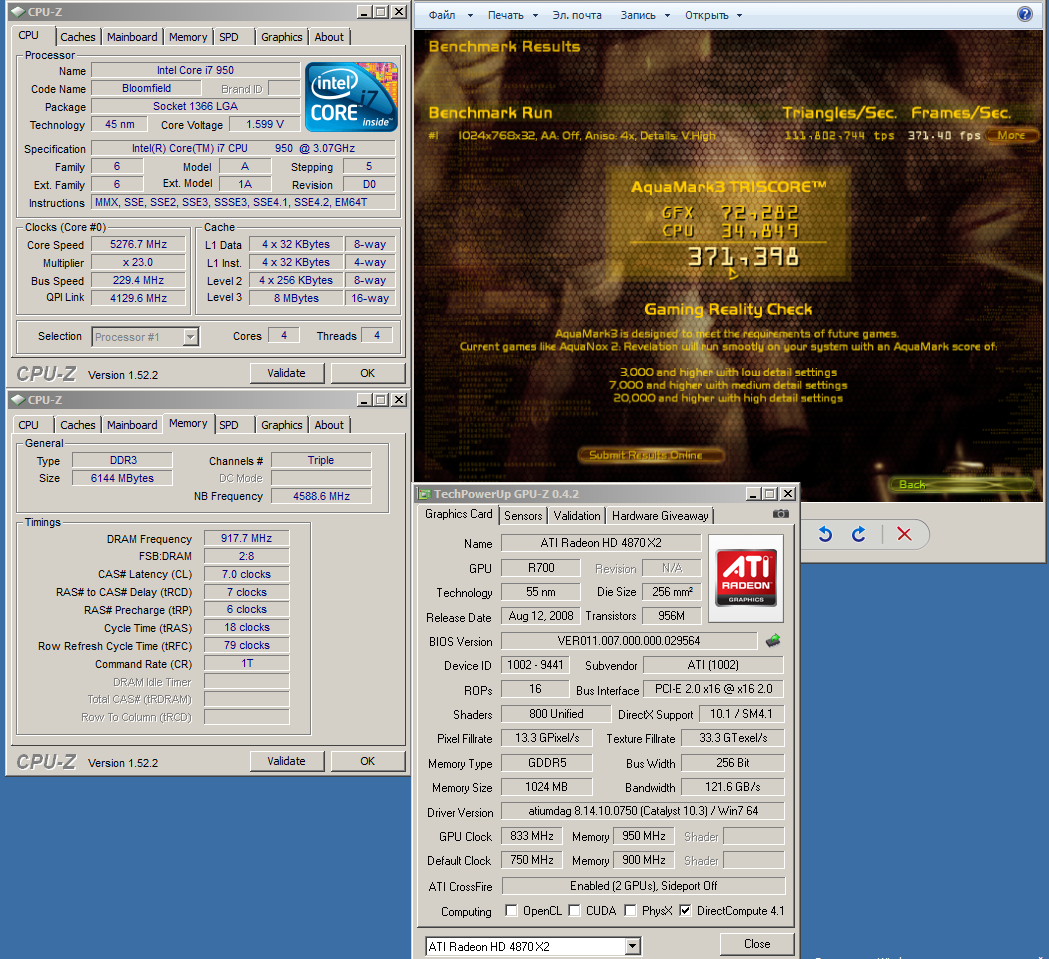The image size is (1049, 959).
Task: Click ATI CrossFire Enabled status field
Action: 643,886
